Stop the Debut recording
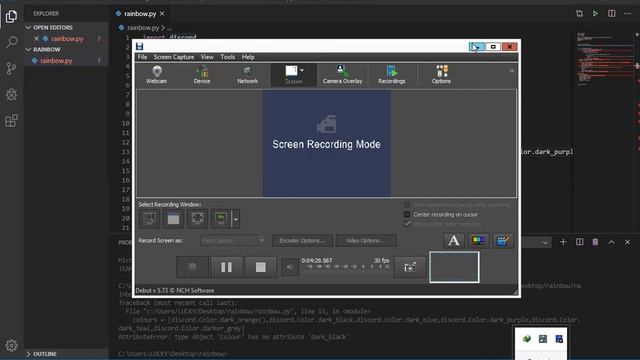 [260, 267]
